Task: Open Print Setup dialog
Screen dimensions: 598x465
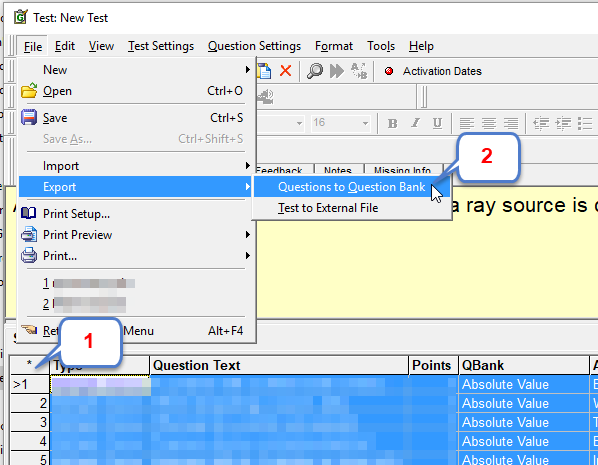Action: (x=135, y=214)
